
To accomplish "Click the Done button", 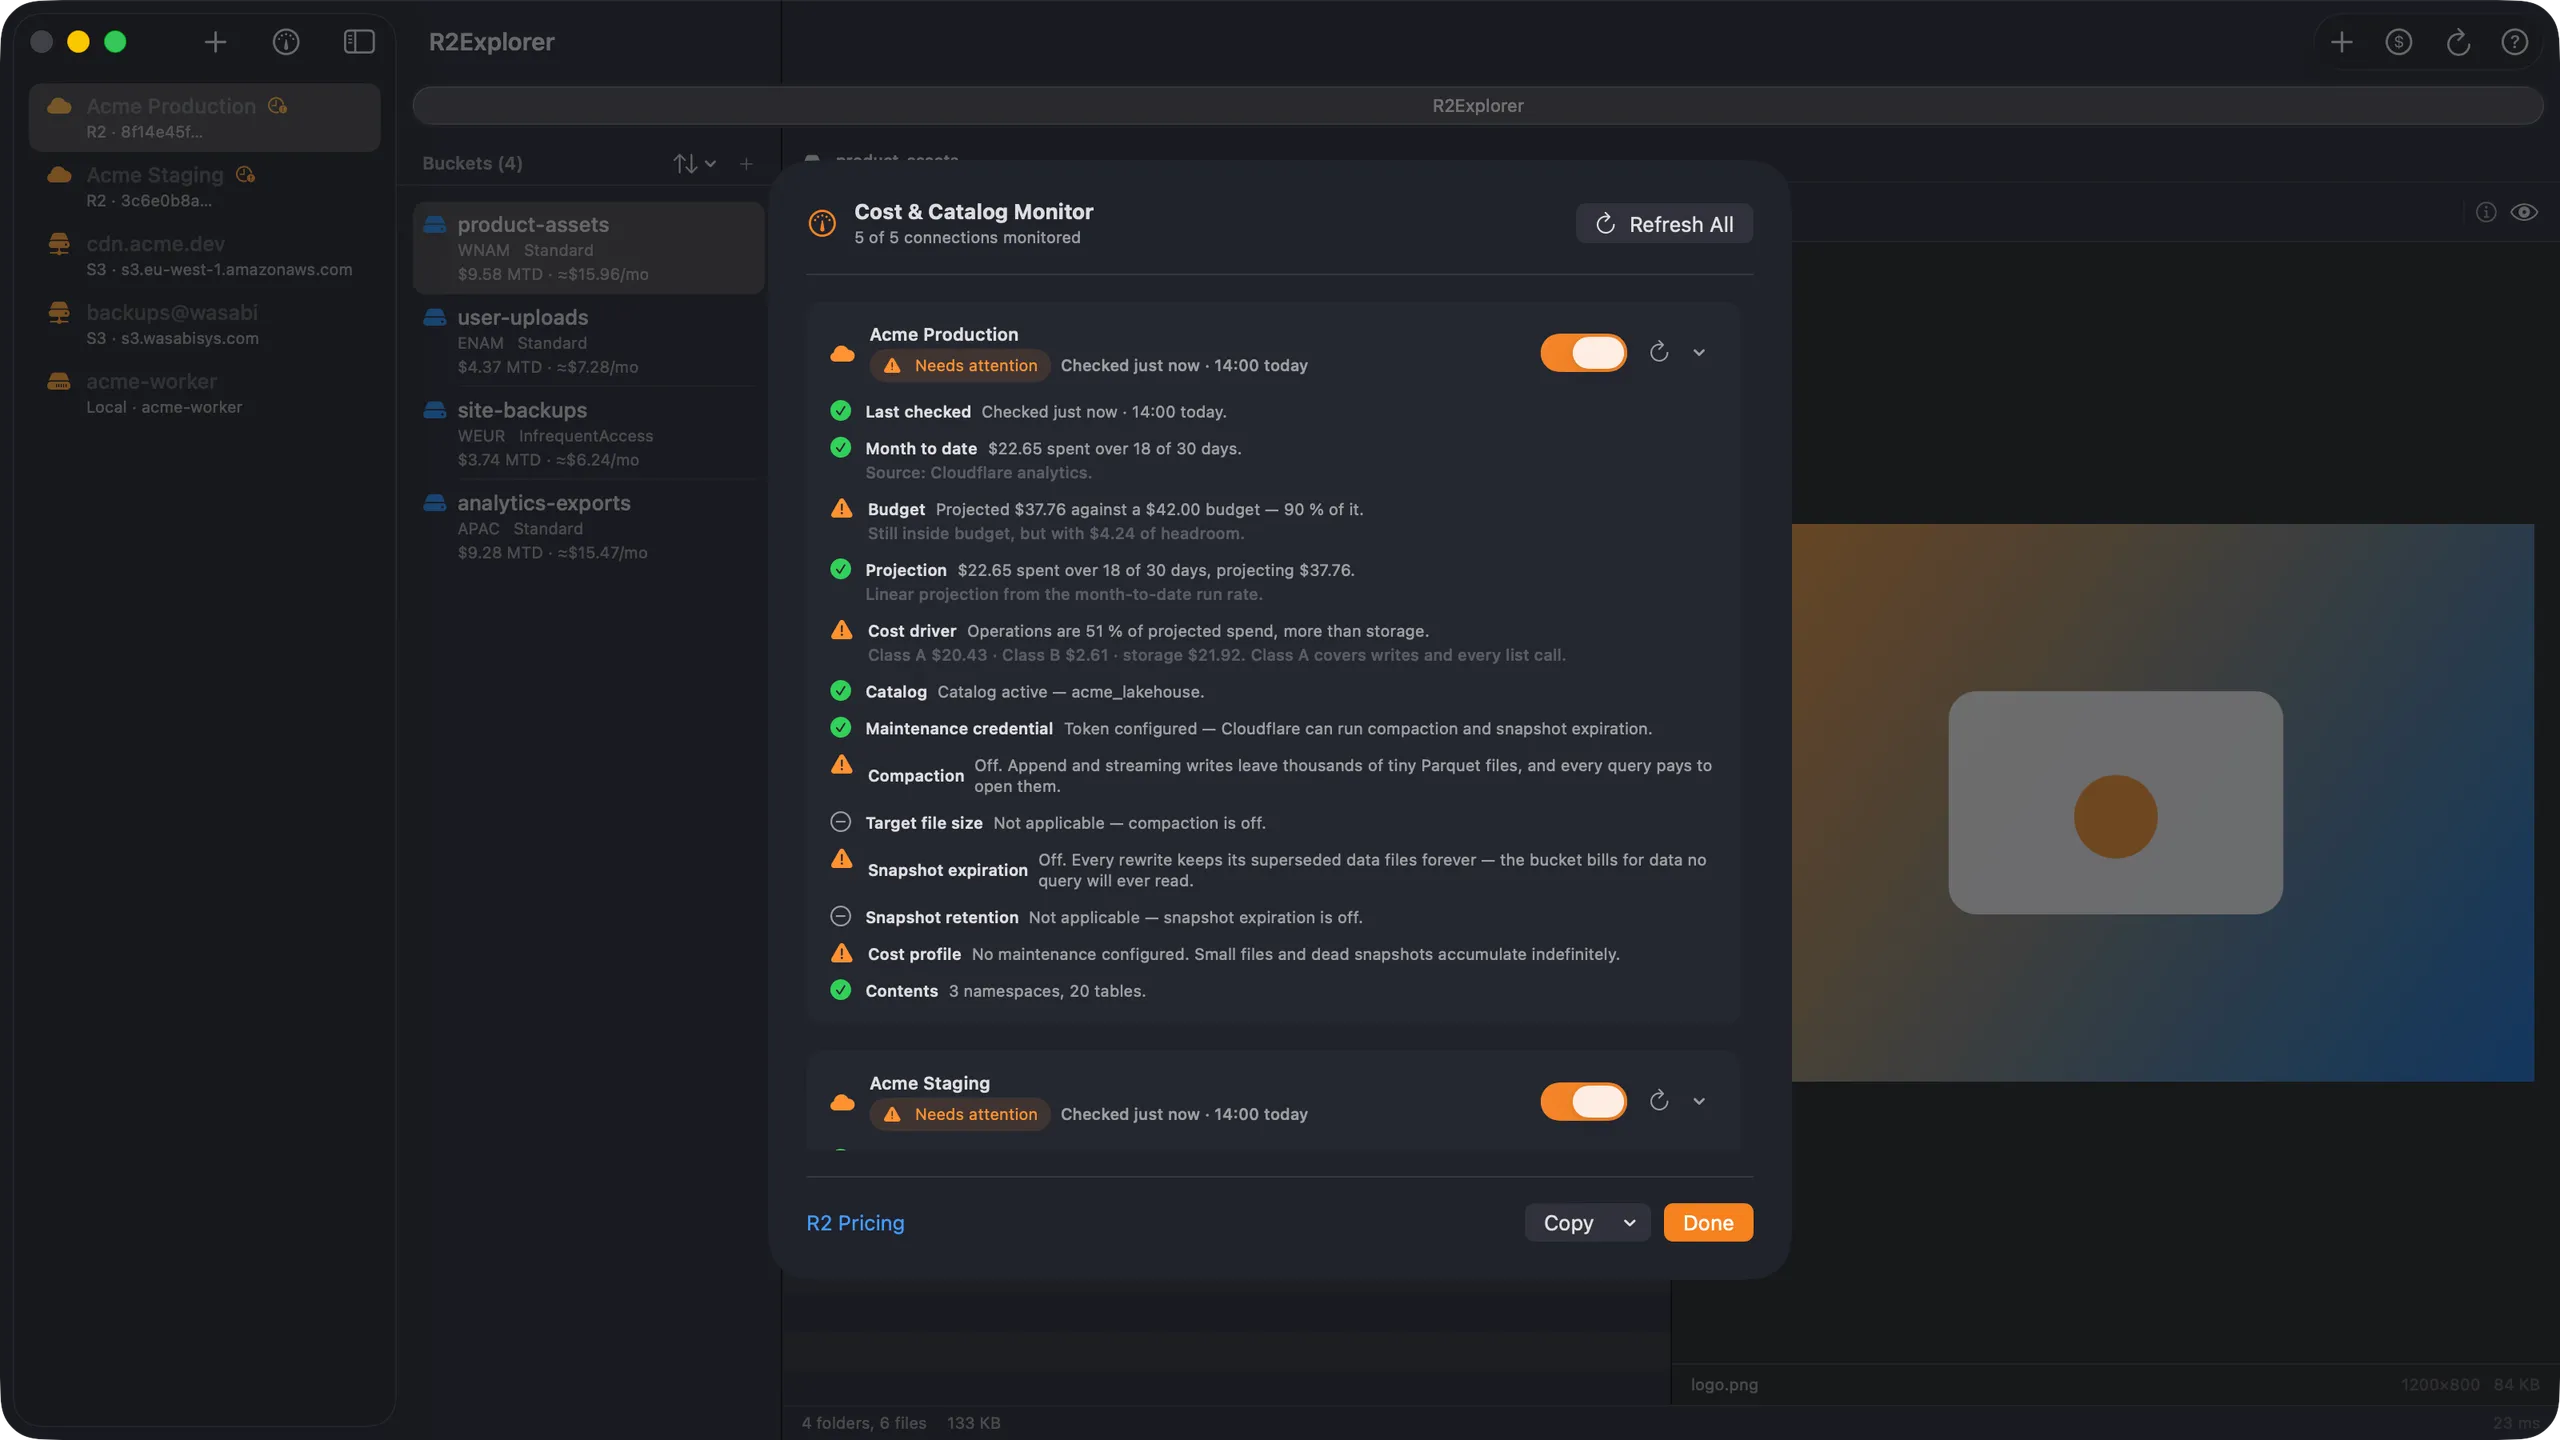I will tap(1708, 1222).
